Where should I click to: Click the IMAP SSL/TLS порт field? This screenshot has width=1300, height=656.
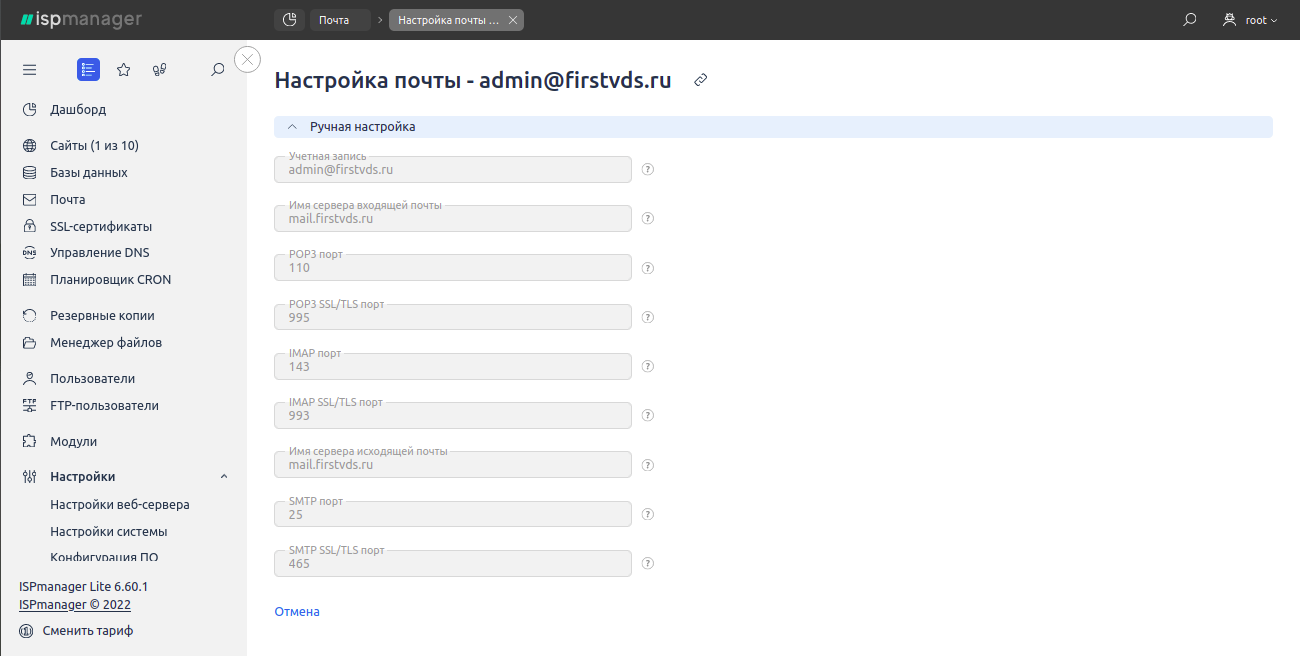(453, 416)
